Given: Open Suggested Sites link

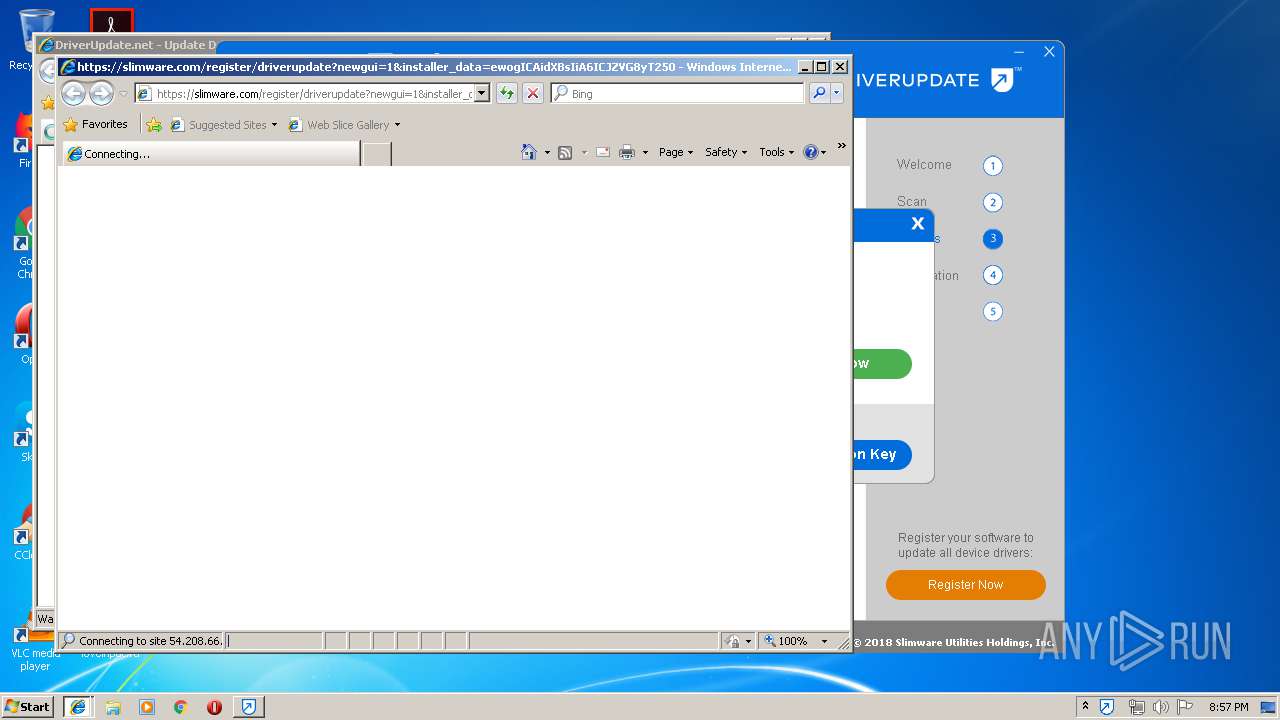Looking at the screenshot, I should coord(224,125).
